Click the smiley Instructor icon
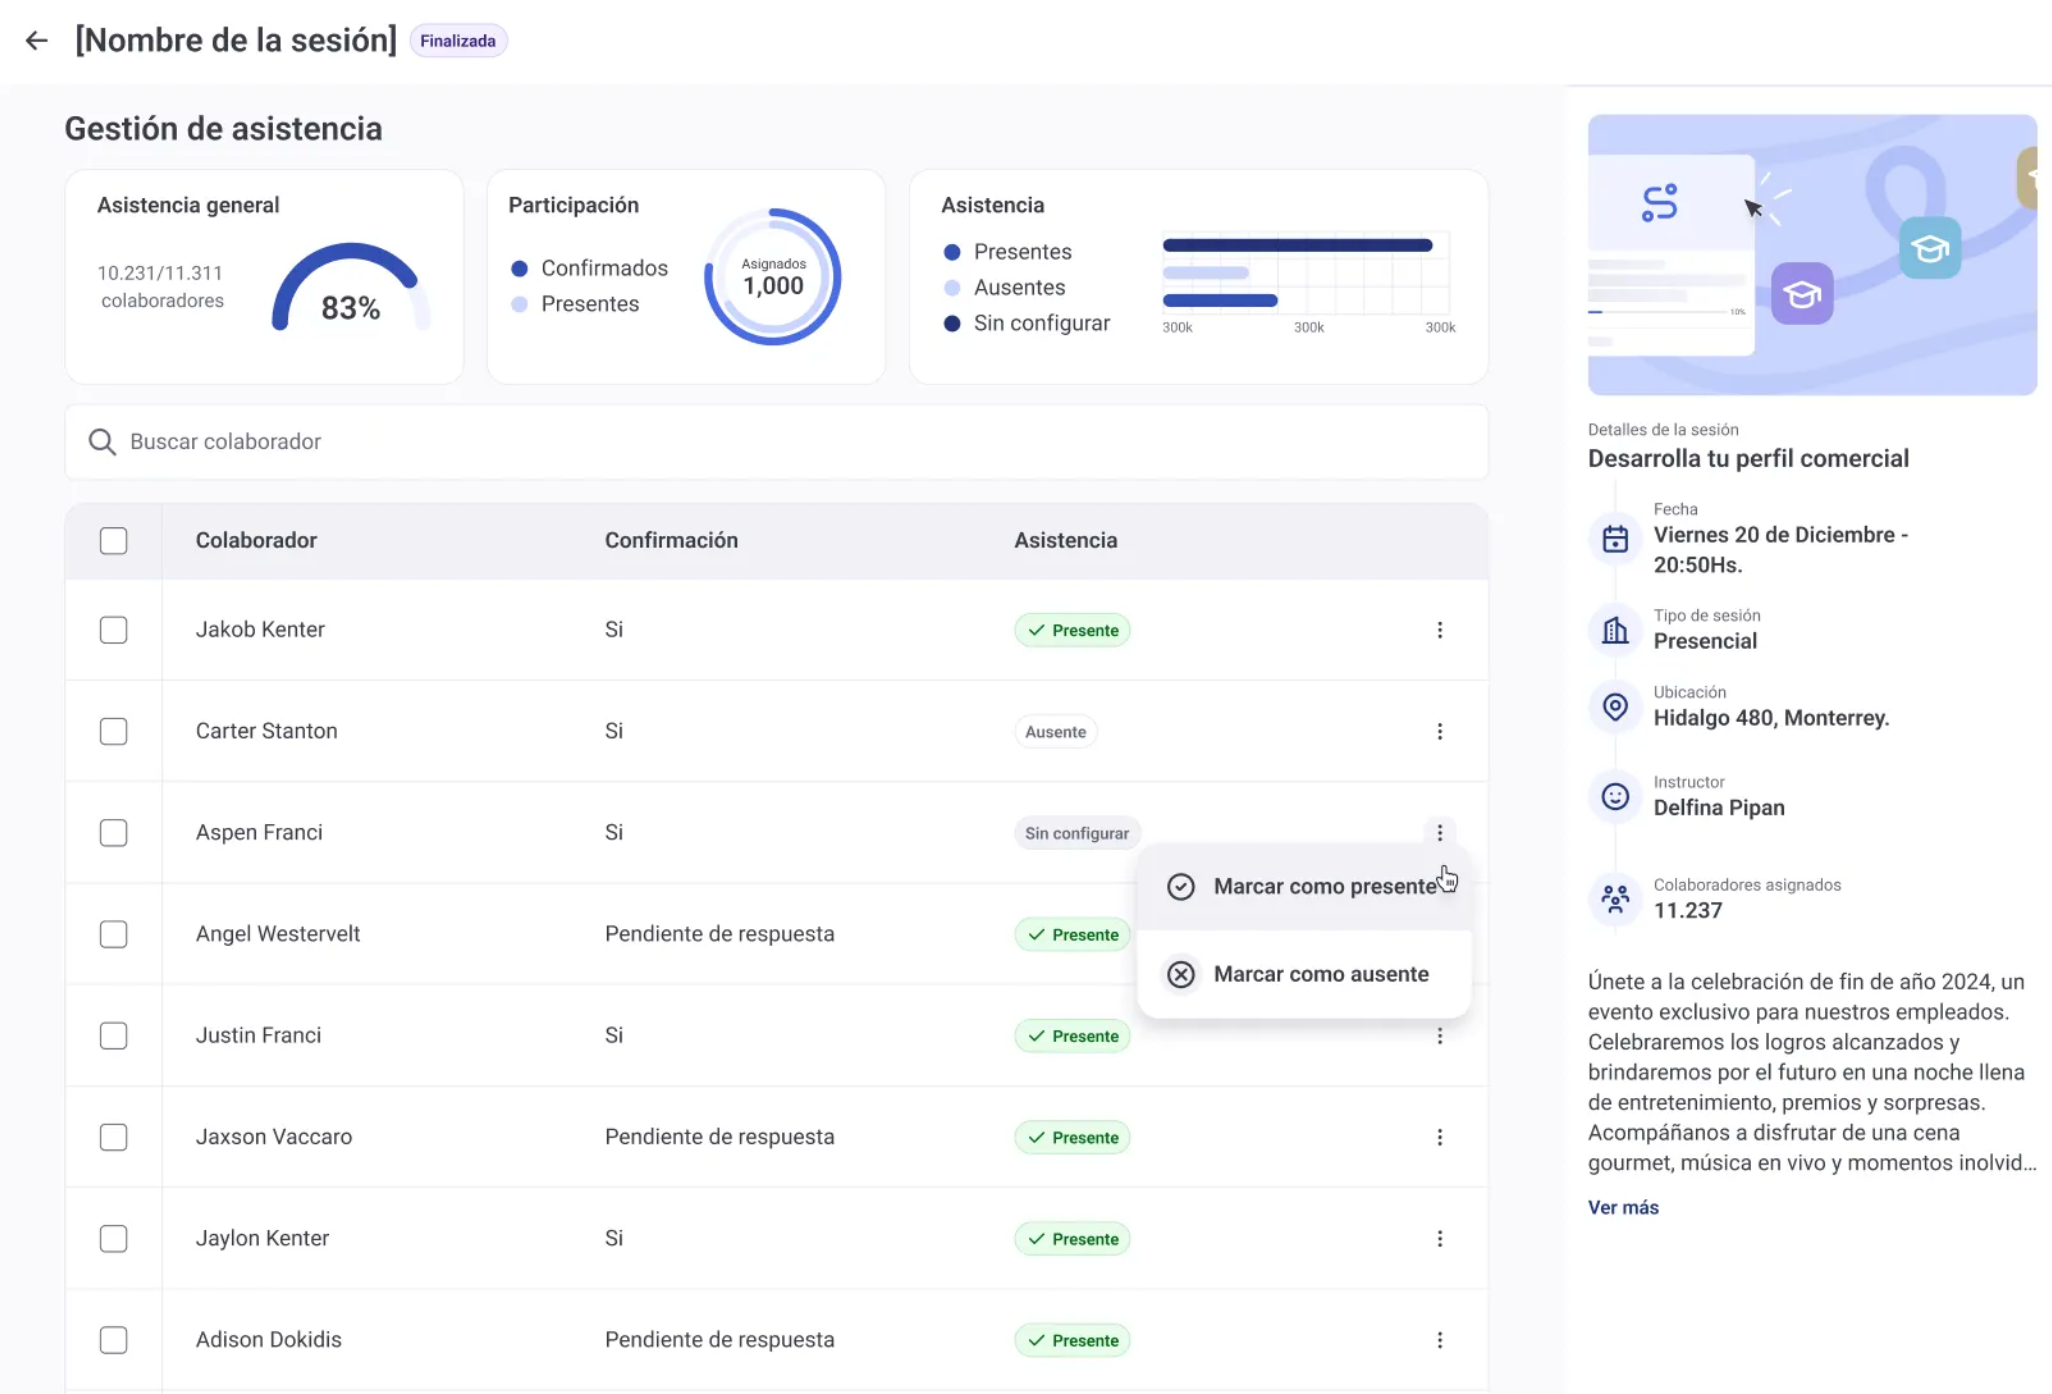2052x1394 pixels. [x=1615, y=797]
